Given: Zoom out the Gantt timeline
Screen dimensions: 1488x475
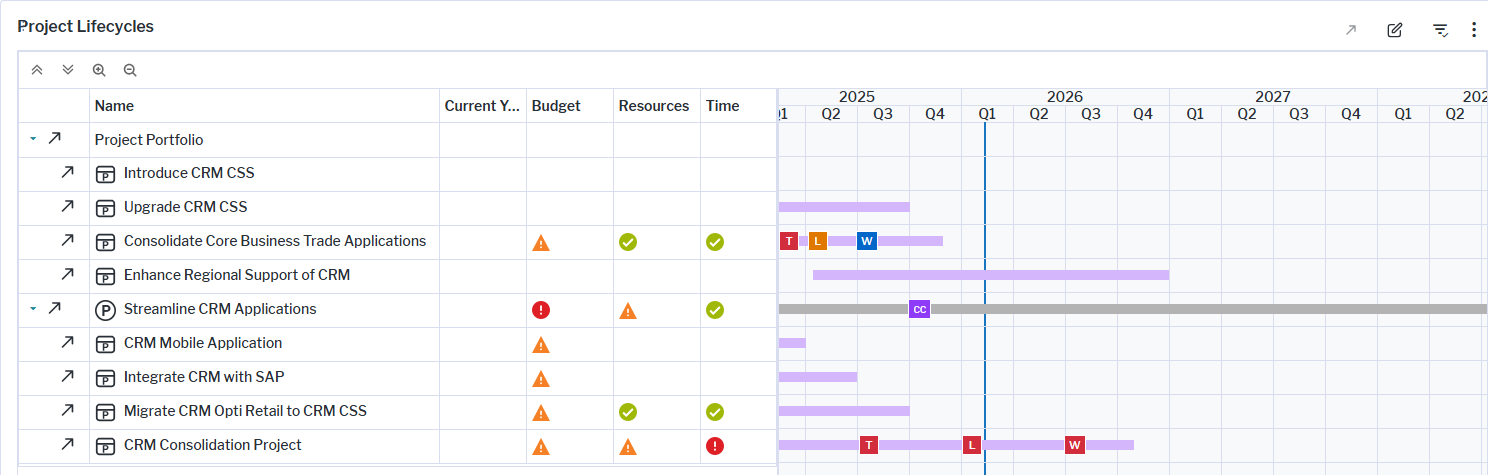Looking at the screenshot, I should [x=130, y=70].
